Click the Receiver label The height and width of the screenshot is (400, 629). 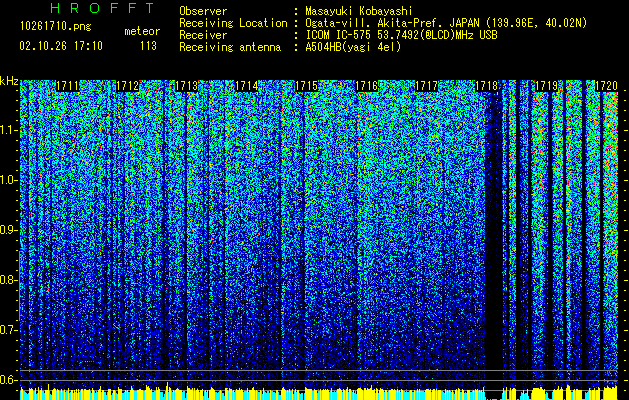coord(203,35)
